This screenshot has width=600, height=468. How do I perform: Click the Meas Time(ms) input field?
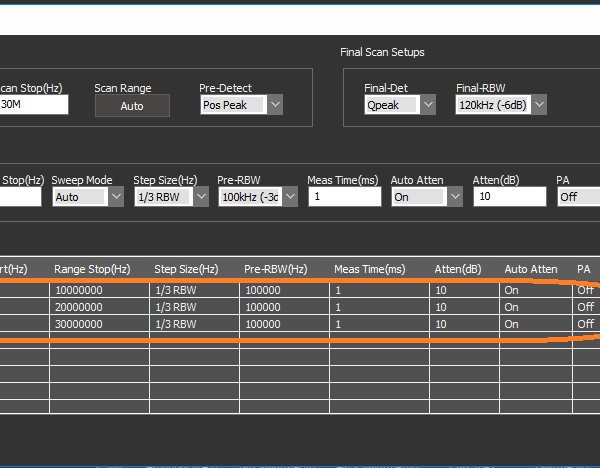[344, 197]
